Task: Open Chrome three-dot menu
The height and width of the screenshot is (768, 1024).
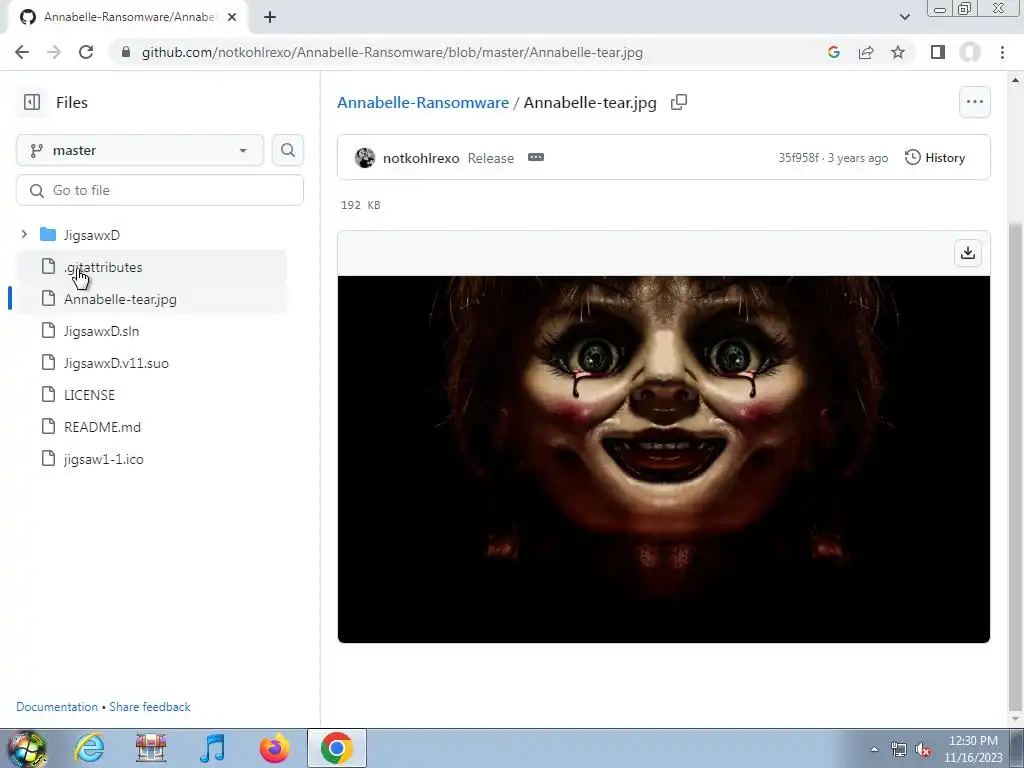Action: click(1002, 52)
